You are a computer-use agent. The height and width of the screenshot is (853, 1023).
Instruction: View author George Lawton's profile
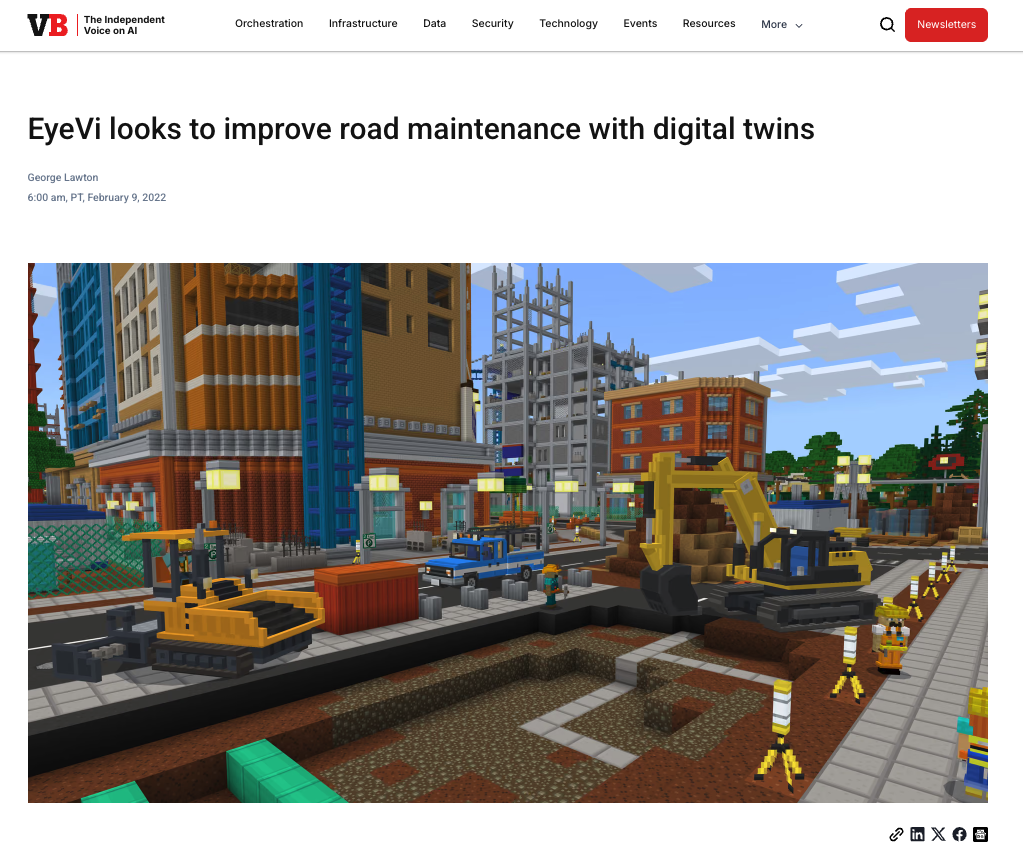pos(63,178)
